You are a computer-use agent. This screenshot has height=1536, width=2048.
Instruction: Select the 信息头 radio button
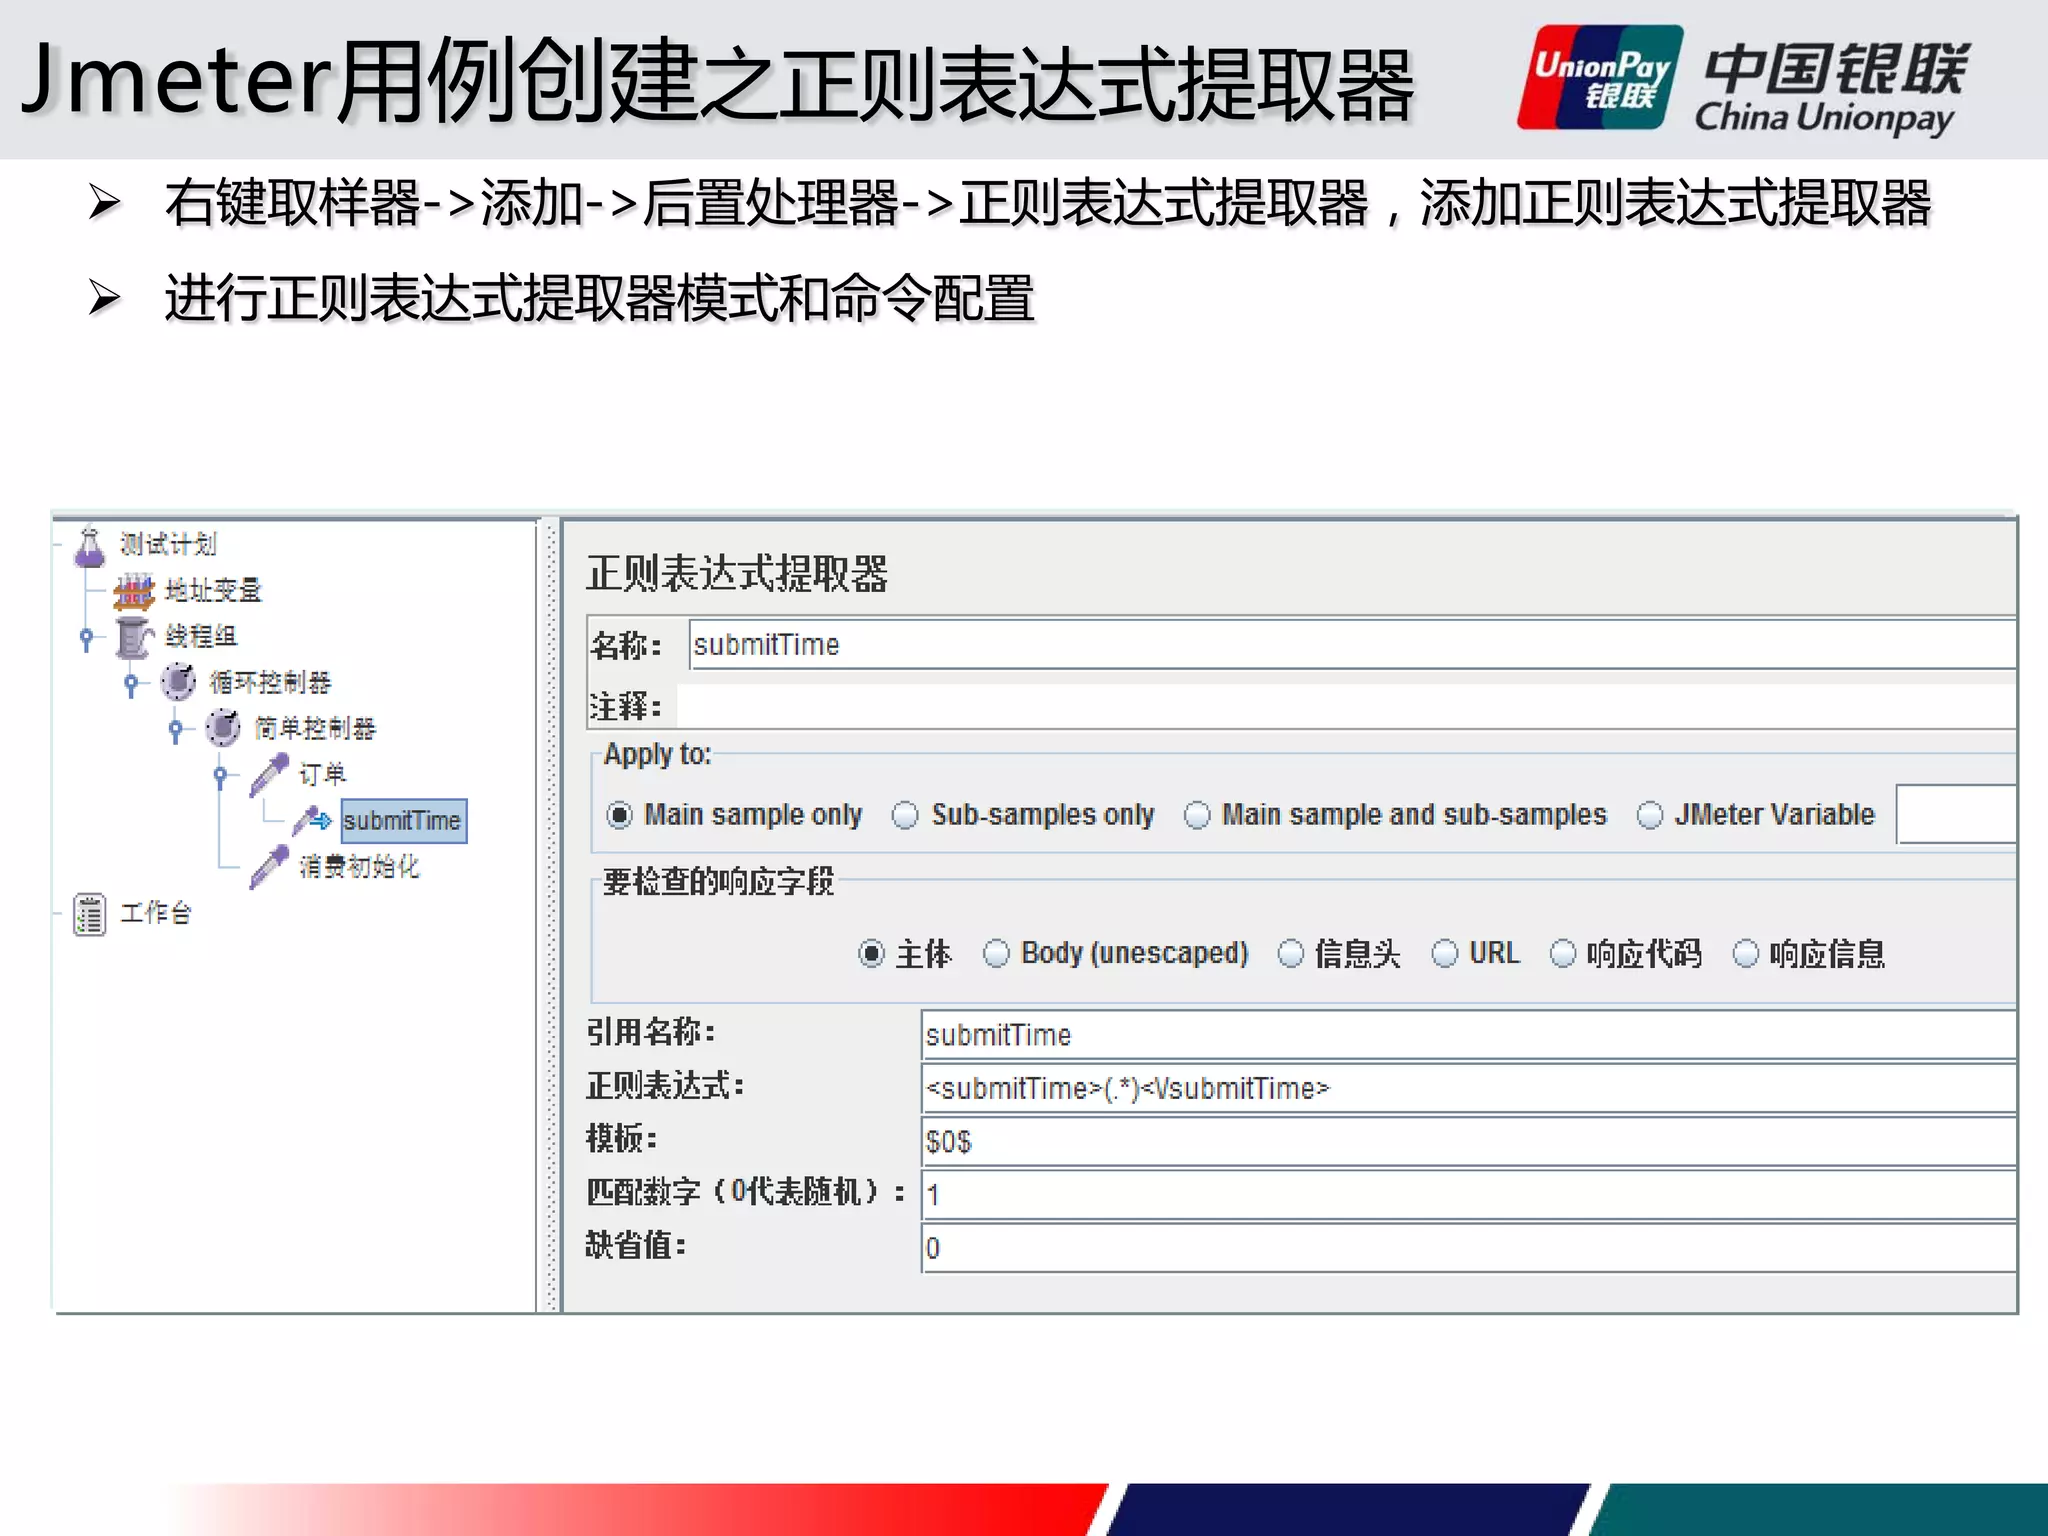[1291, 954]
